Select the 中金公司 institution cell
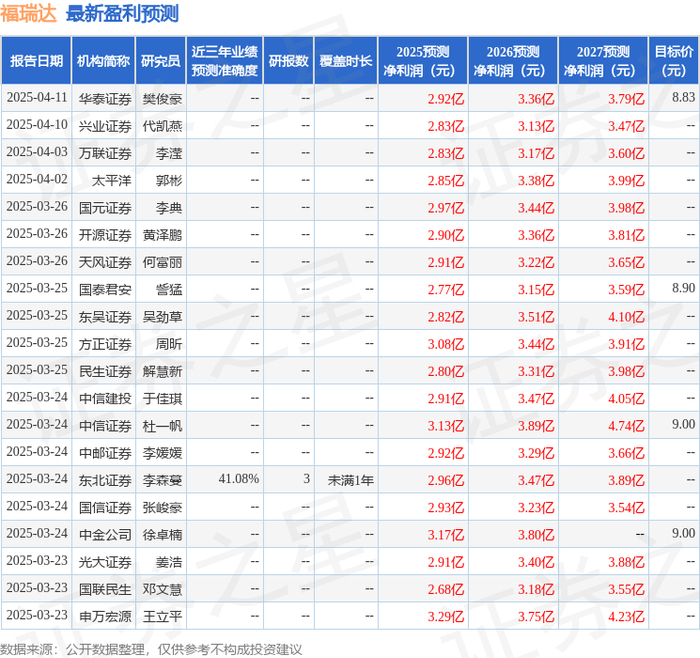The width and height of the screenshot is (700, 658). click(105, 534)
